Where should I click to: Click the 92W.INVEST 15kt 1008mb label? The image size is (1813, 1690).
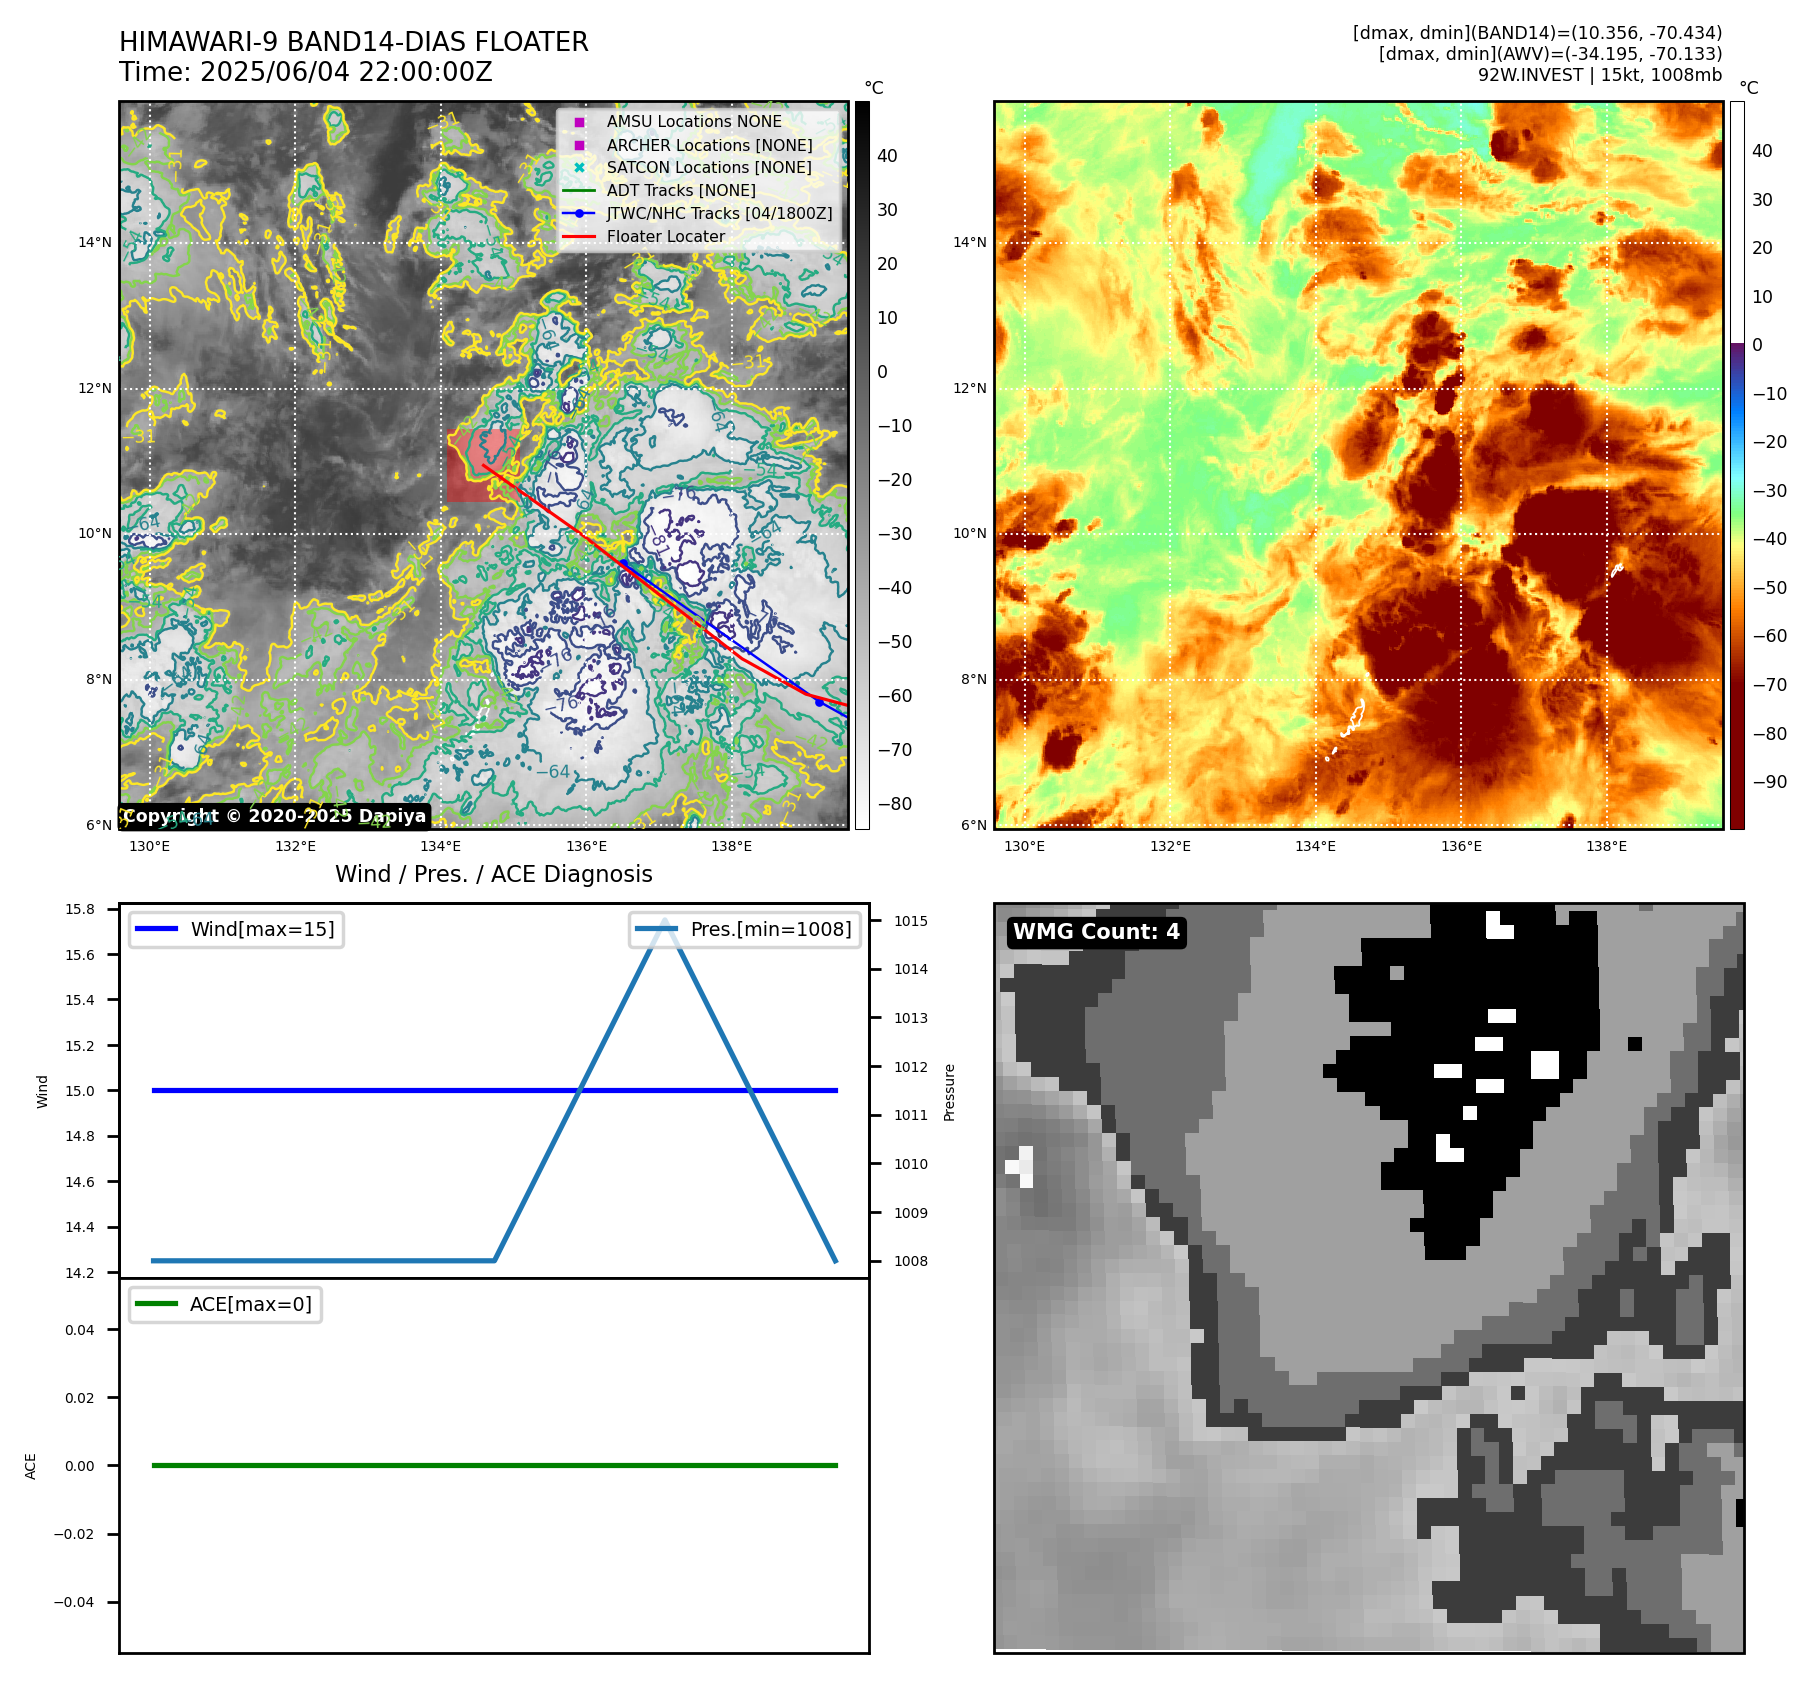(x=1600, y=75)
